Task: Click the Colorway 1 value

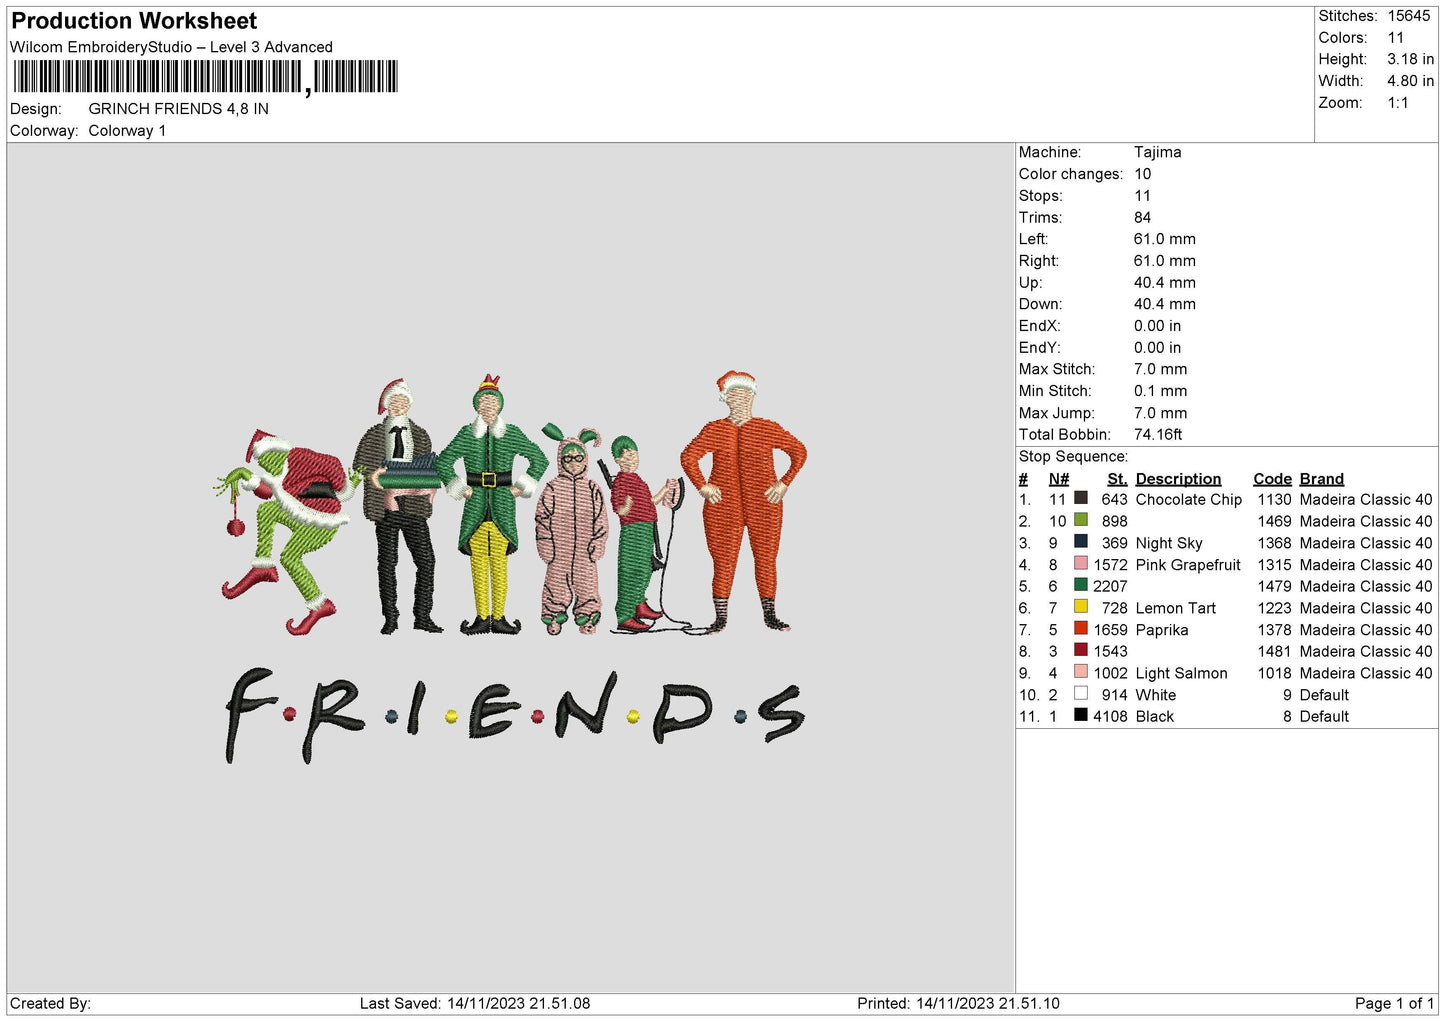Action: point(127,131)
